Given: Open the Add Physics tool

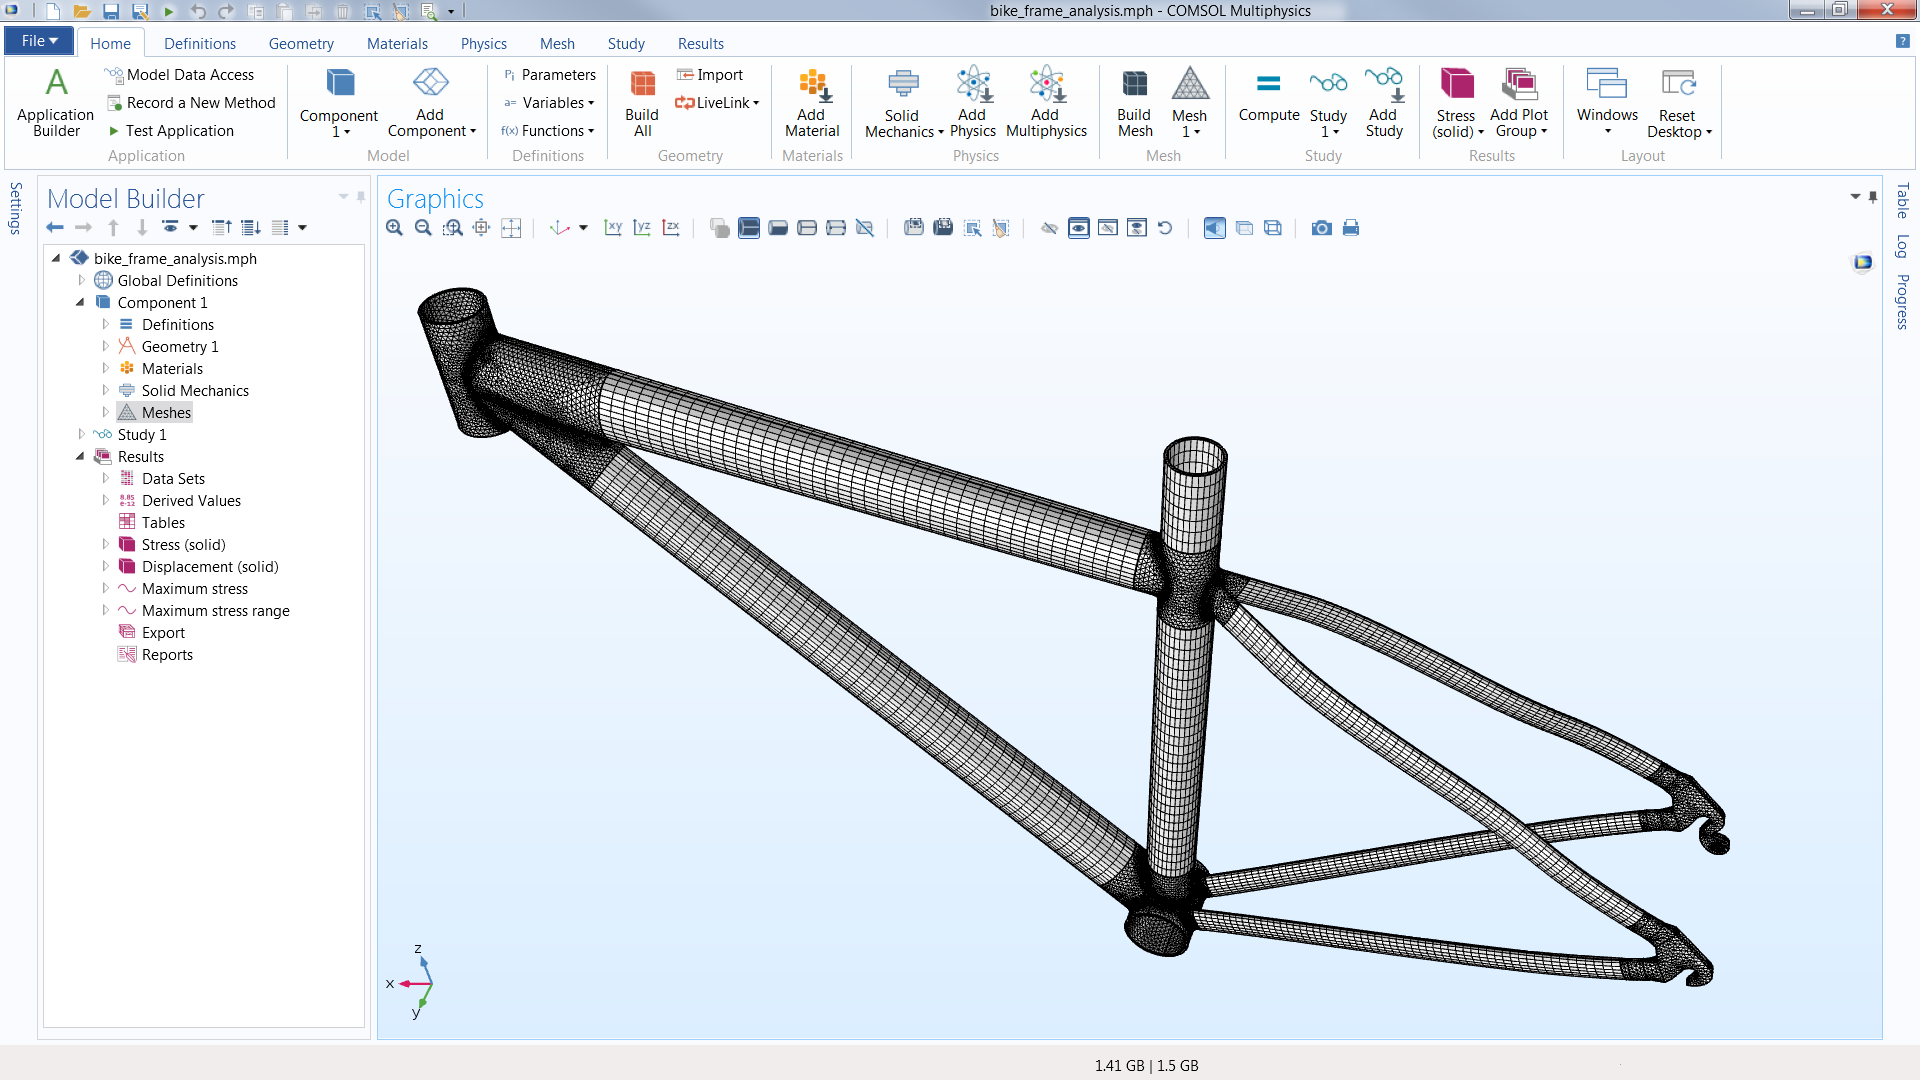Looking at the screenshot, I should 972,97.
